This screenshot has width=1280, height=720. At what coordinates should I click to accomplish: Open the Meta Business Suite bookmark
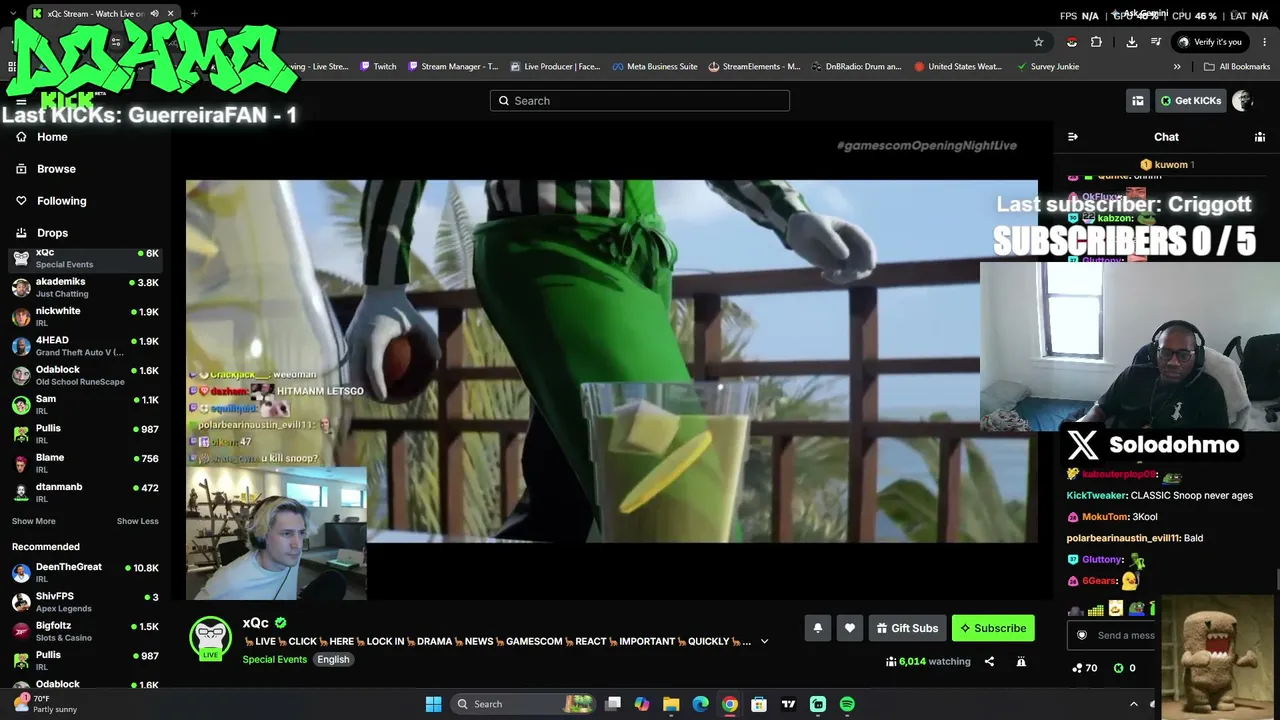(x=655, y=67)
